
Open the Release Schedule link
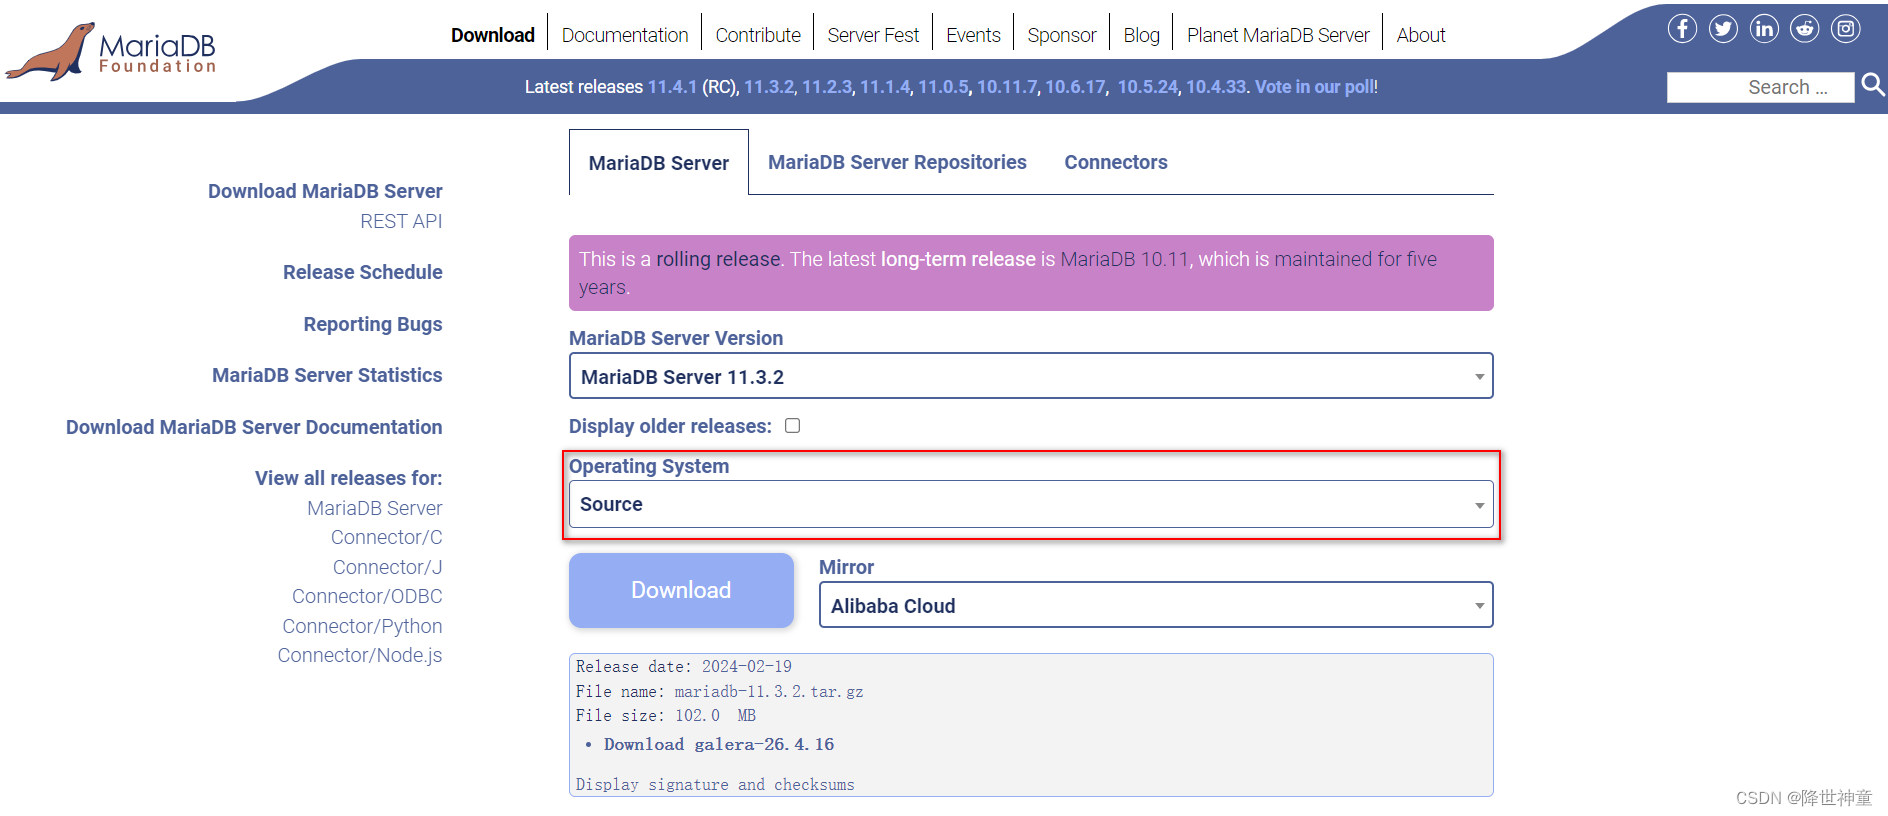pos(363,272)
